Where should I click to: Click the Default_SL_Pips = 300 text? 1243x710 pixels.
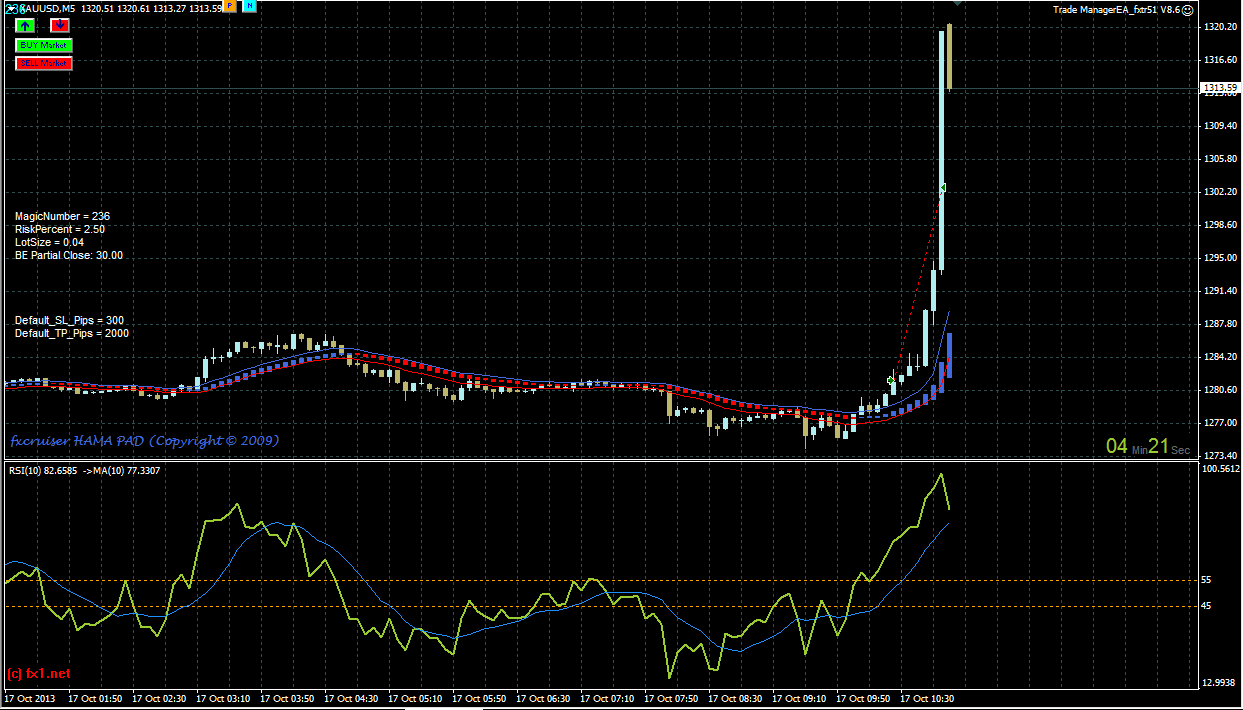coord(69,320)
